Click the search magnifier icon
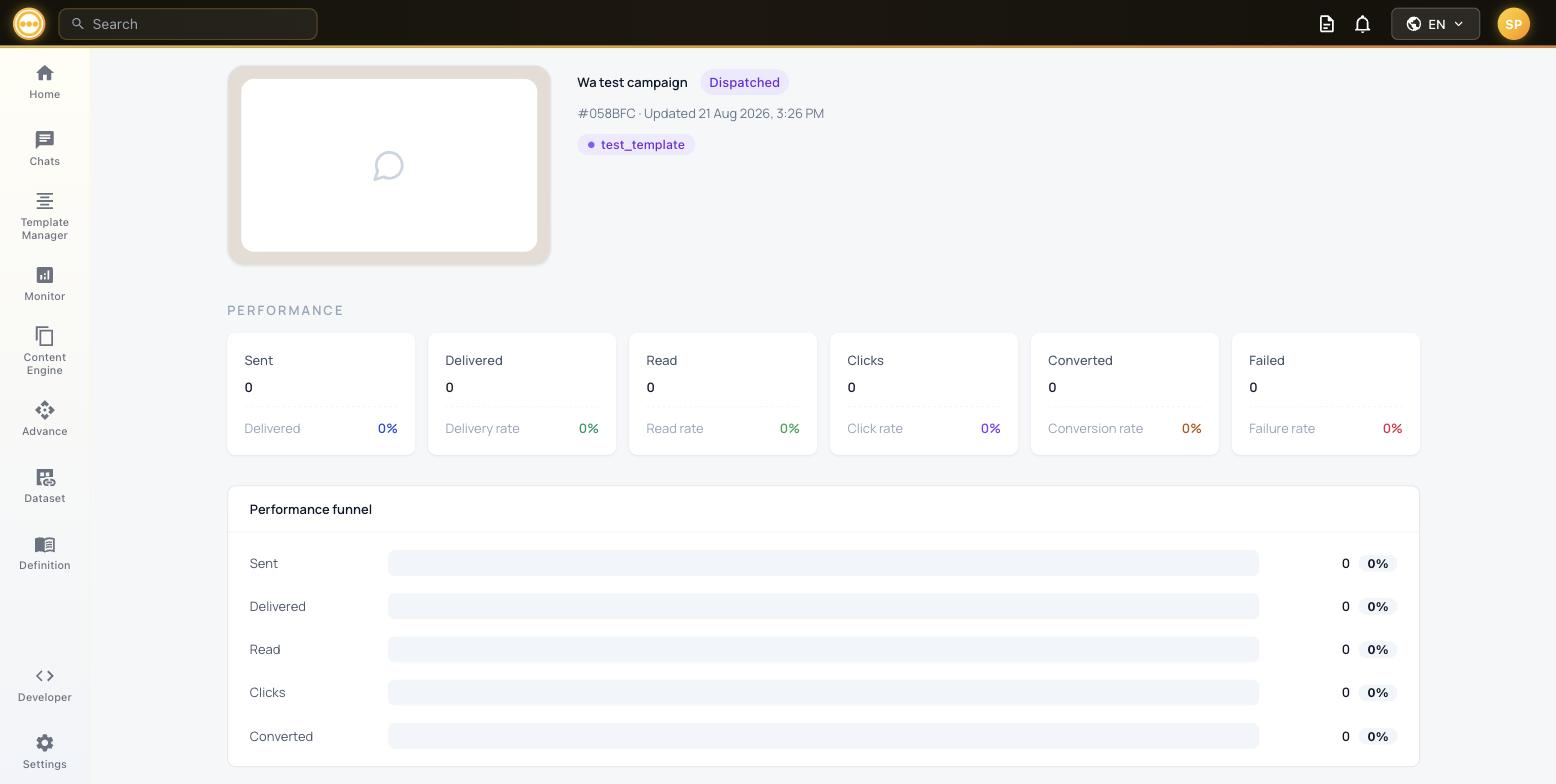Image resolution: width=1556 pixels, height=784 pixels. (x=77, y=24)
